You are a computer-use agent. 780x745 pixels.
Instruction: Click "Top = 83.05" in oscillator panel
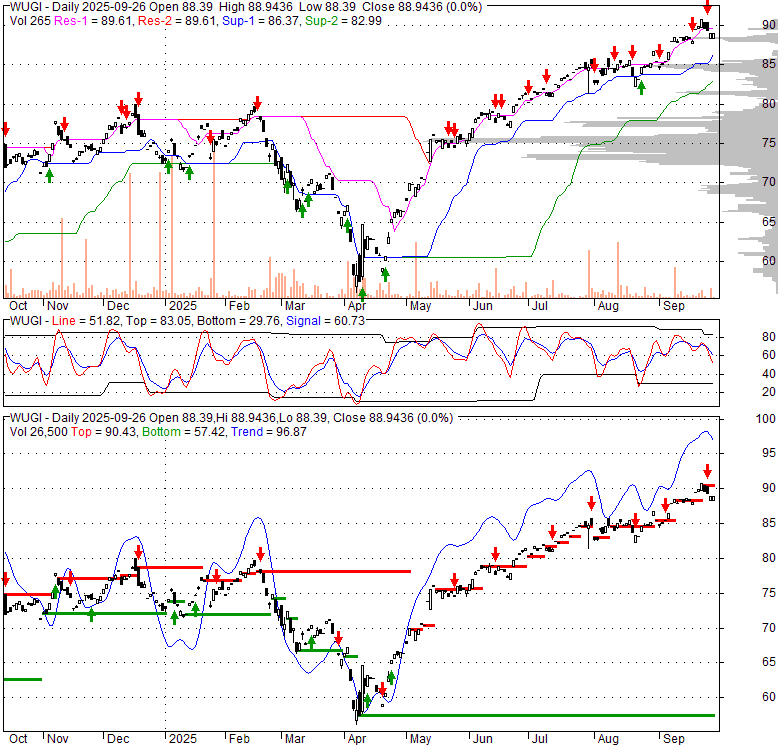158,321
